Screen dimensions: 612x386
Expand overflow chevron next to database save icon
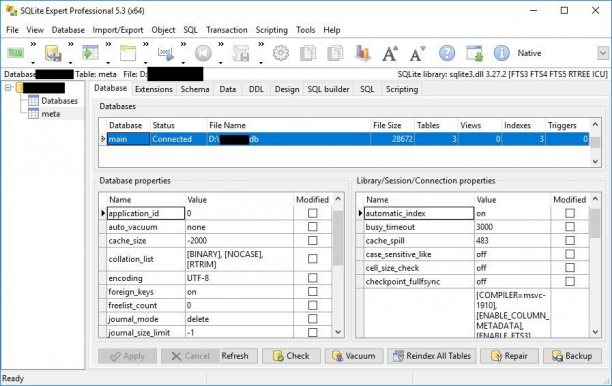click(x=71, y=44)
